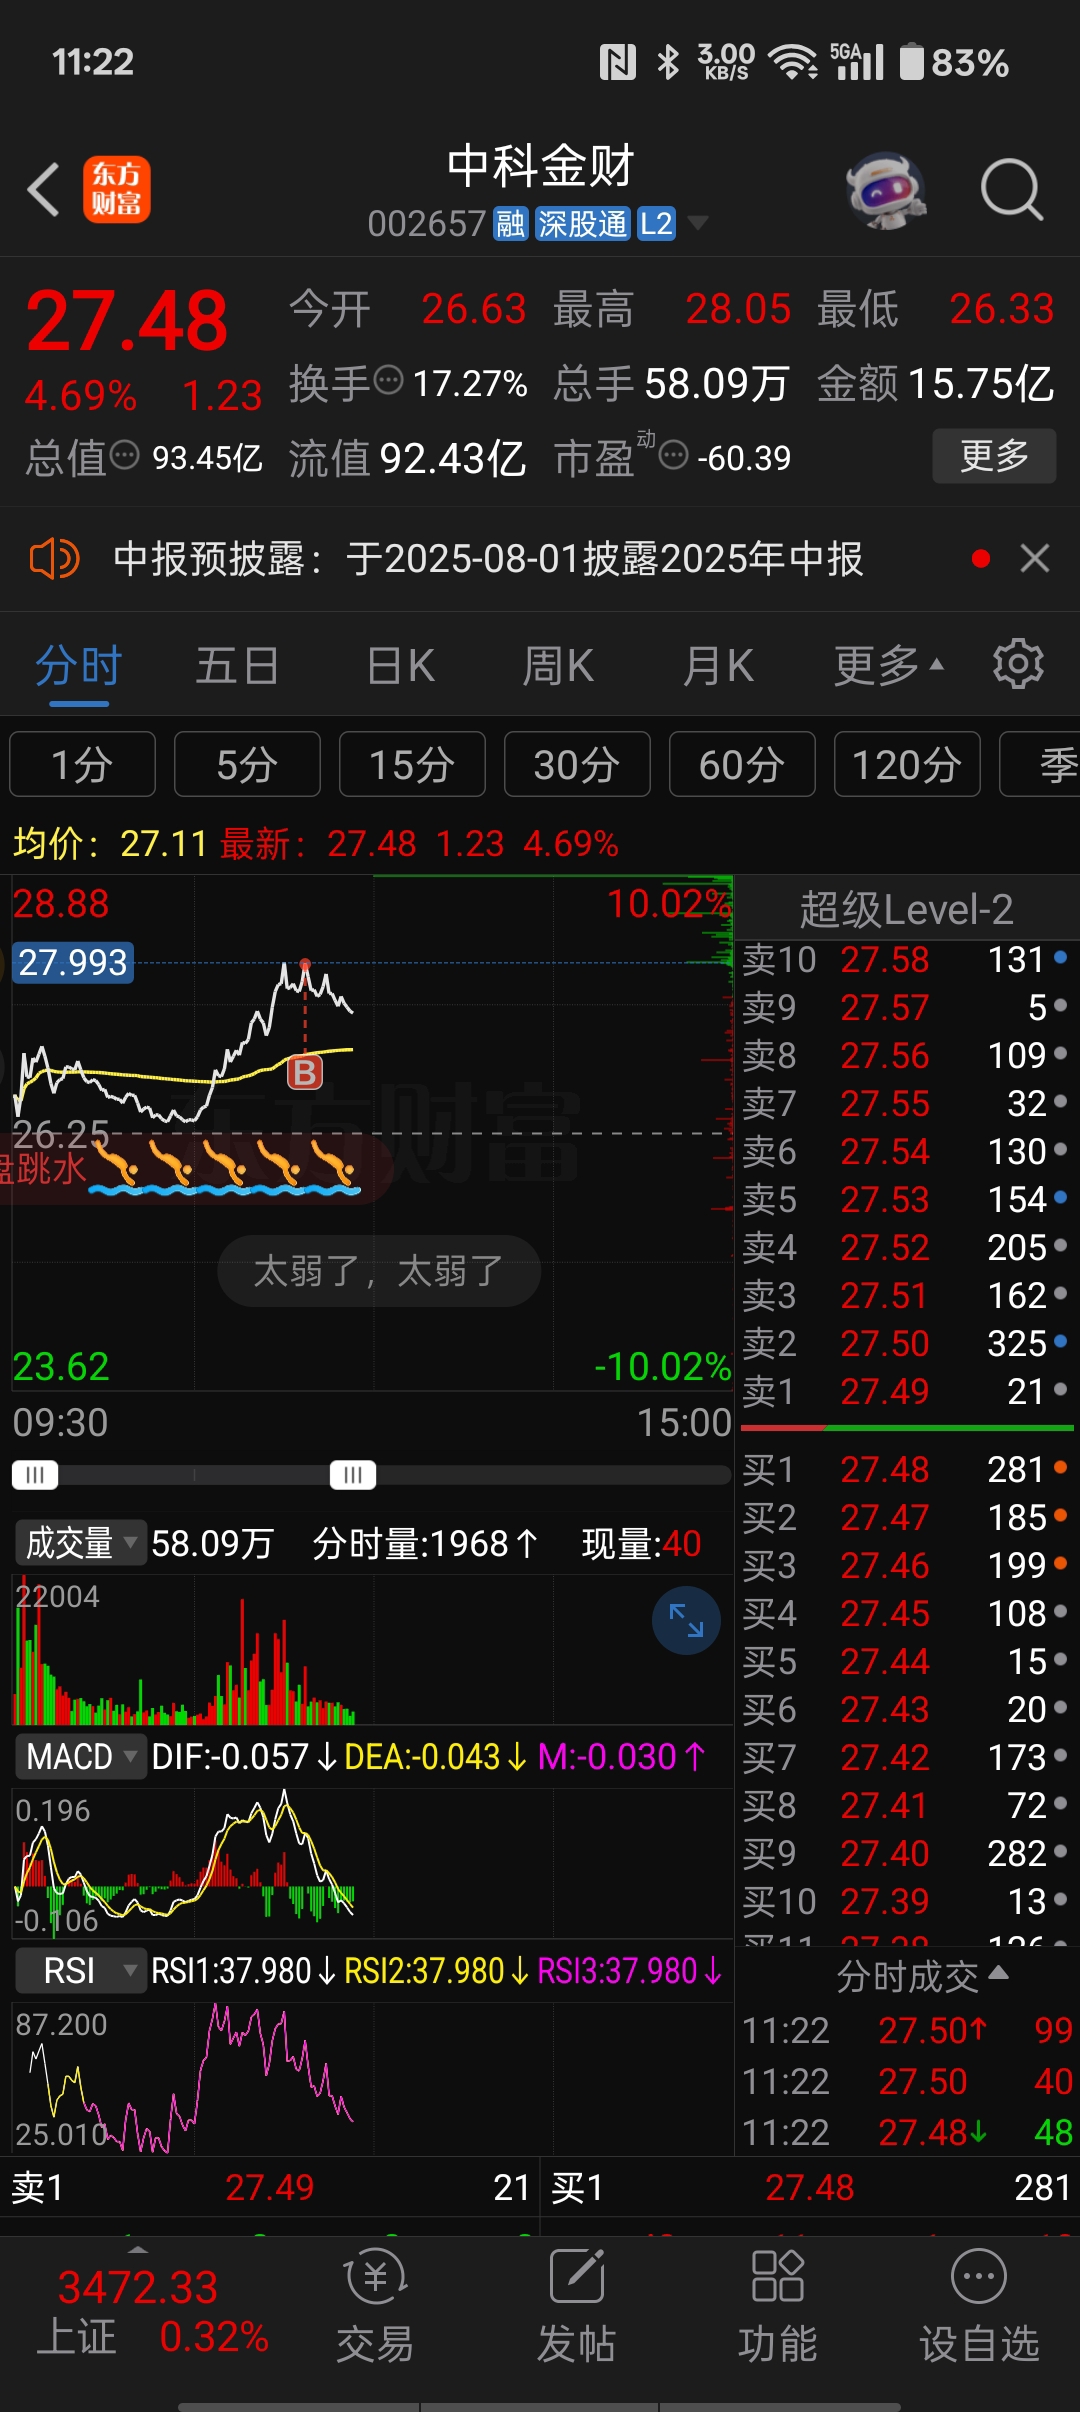Open the 东方财富 logo icon
Viewport: 1080px width, 2412px height.
(117, 189)
